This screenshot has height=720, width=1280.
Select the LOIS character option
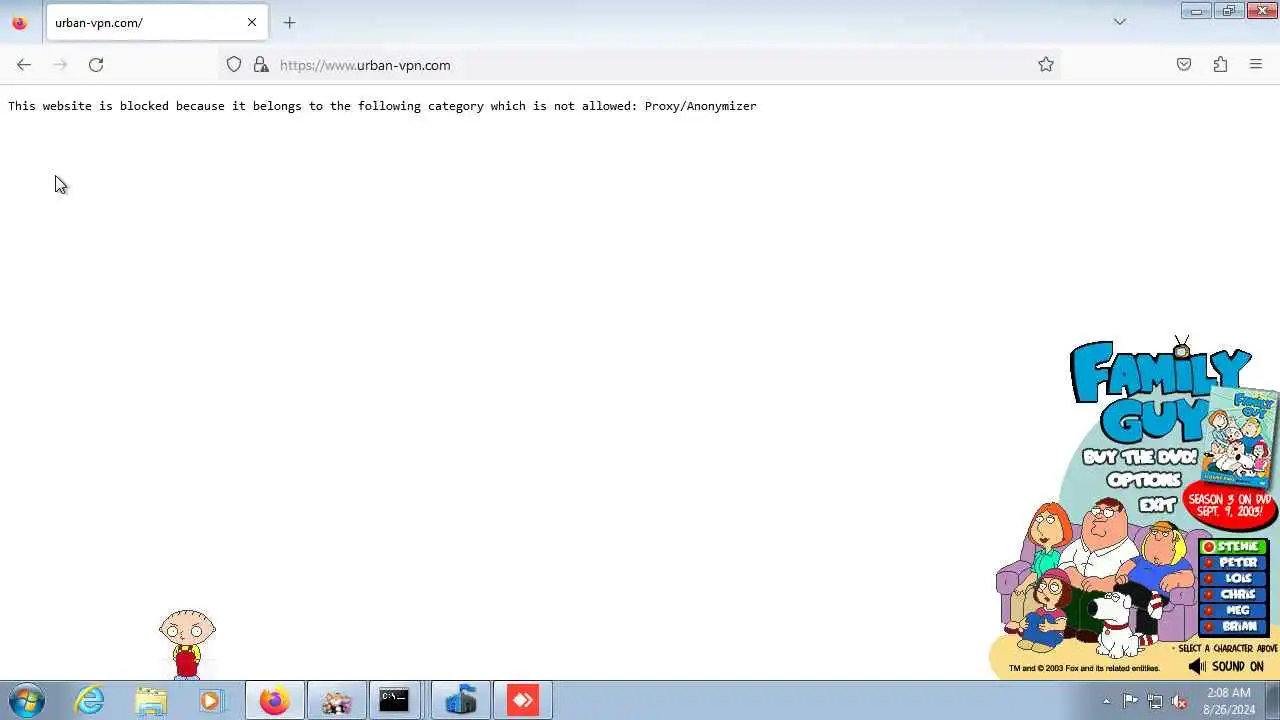click(1234, 578)
